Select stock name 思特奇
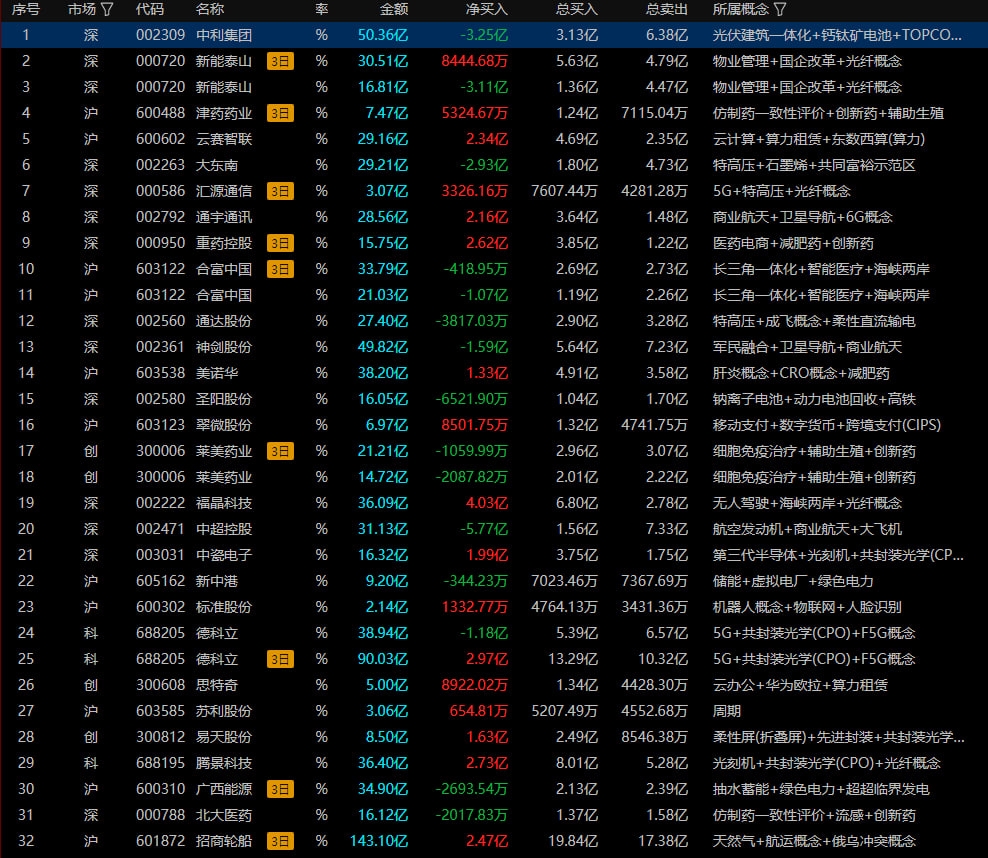 (x=217, y=685)
